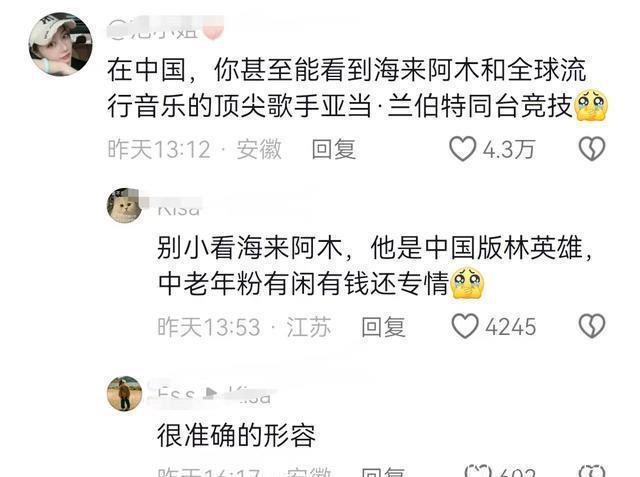The width and height of the screenshot is (640, 477).
Task: Open the white cat avatar profile
Action: coord(124,206)
